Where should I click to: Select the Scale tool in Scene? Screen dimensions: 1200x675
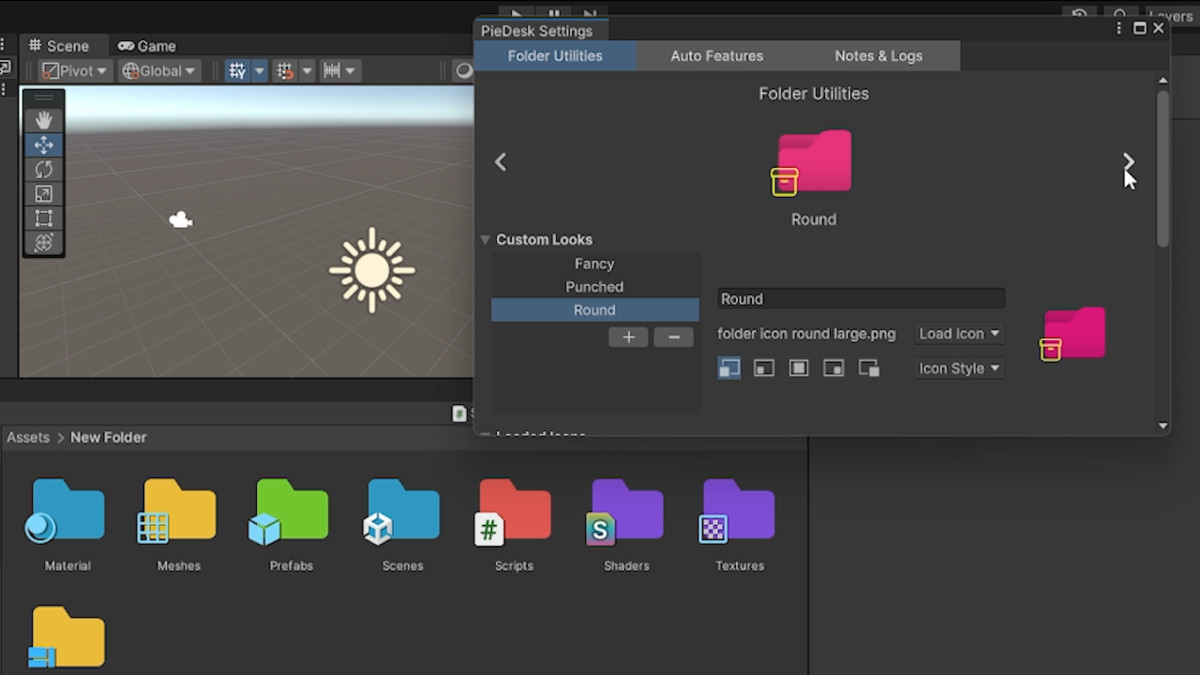44,194
